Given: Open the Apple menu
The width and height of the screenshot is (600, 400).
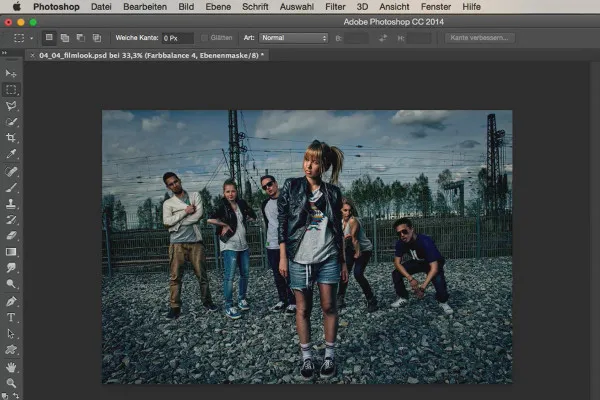Looking at the screenshot, I should (17, 7).
